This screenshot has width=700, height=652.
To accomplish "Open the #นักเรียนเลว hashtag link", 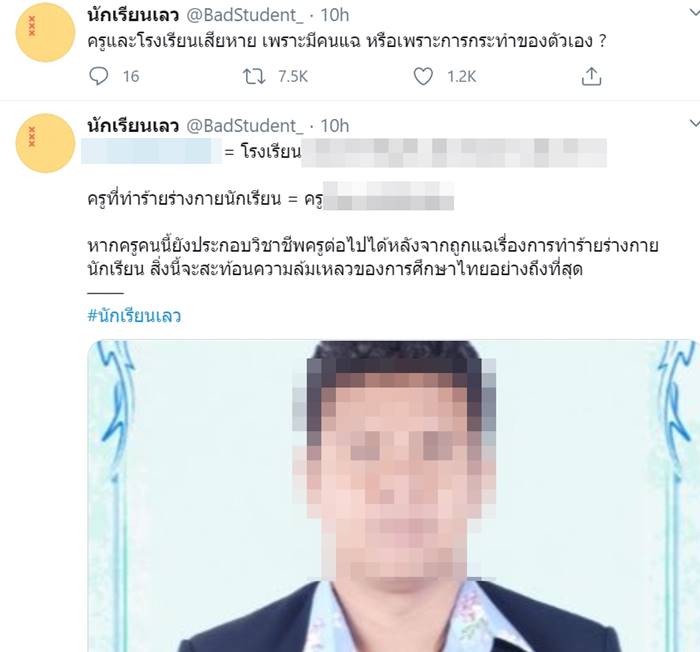I will click(134, 316).
